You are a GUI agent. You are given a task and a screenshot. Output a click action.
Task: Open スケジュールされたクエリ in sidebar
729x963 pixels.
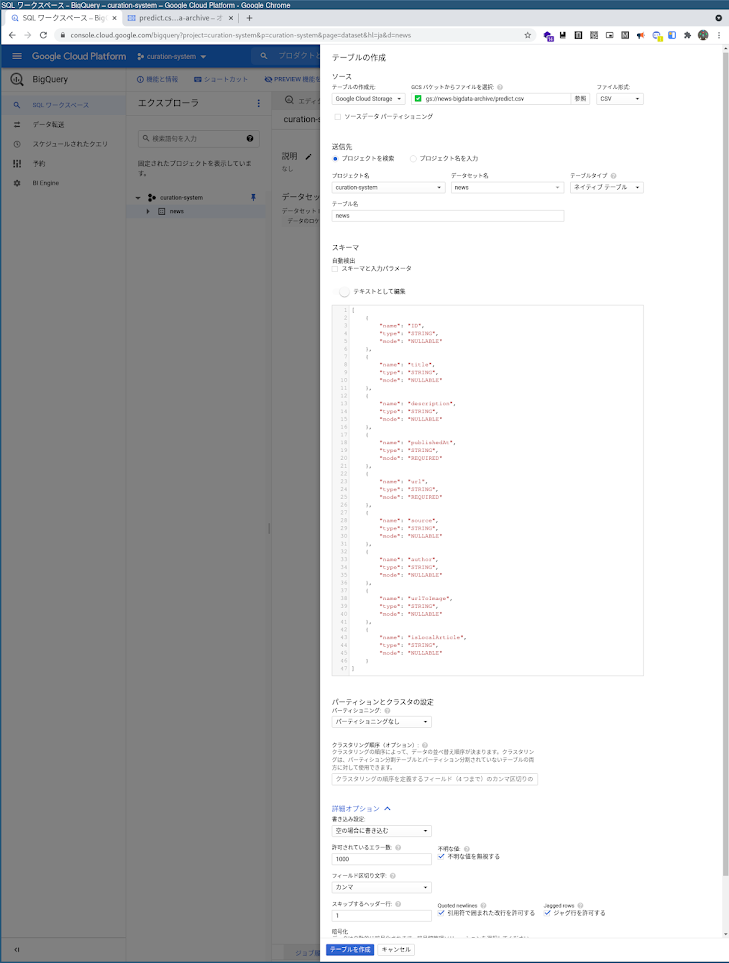pos(62,144)
